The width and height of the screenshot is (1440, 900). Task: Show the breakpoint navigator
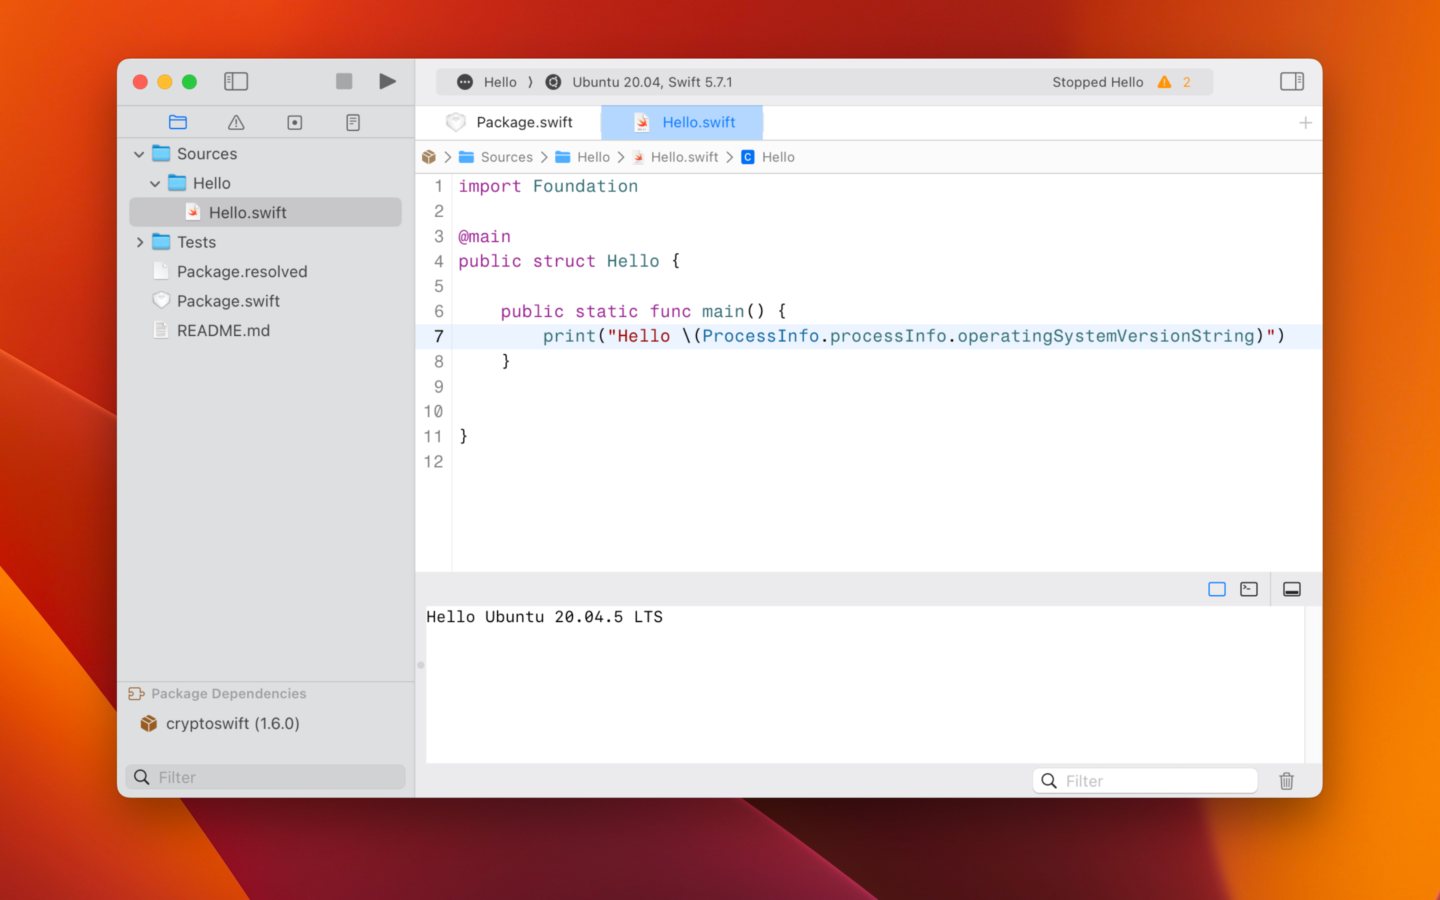(294, 122)
